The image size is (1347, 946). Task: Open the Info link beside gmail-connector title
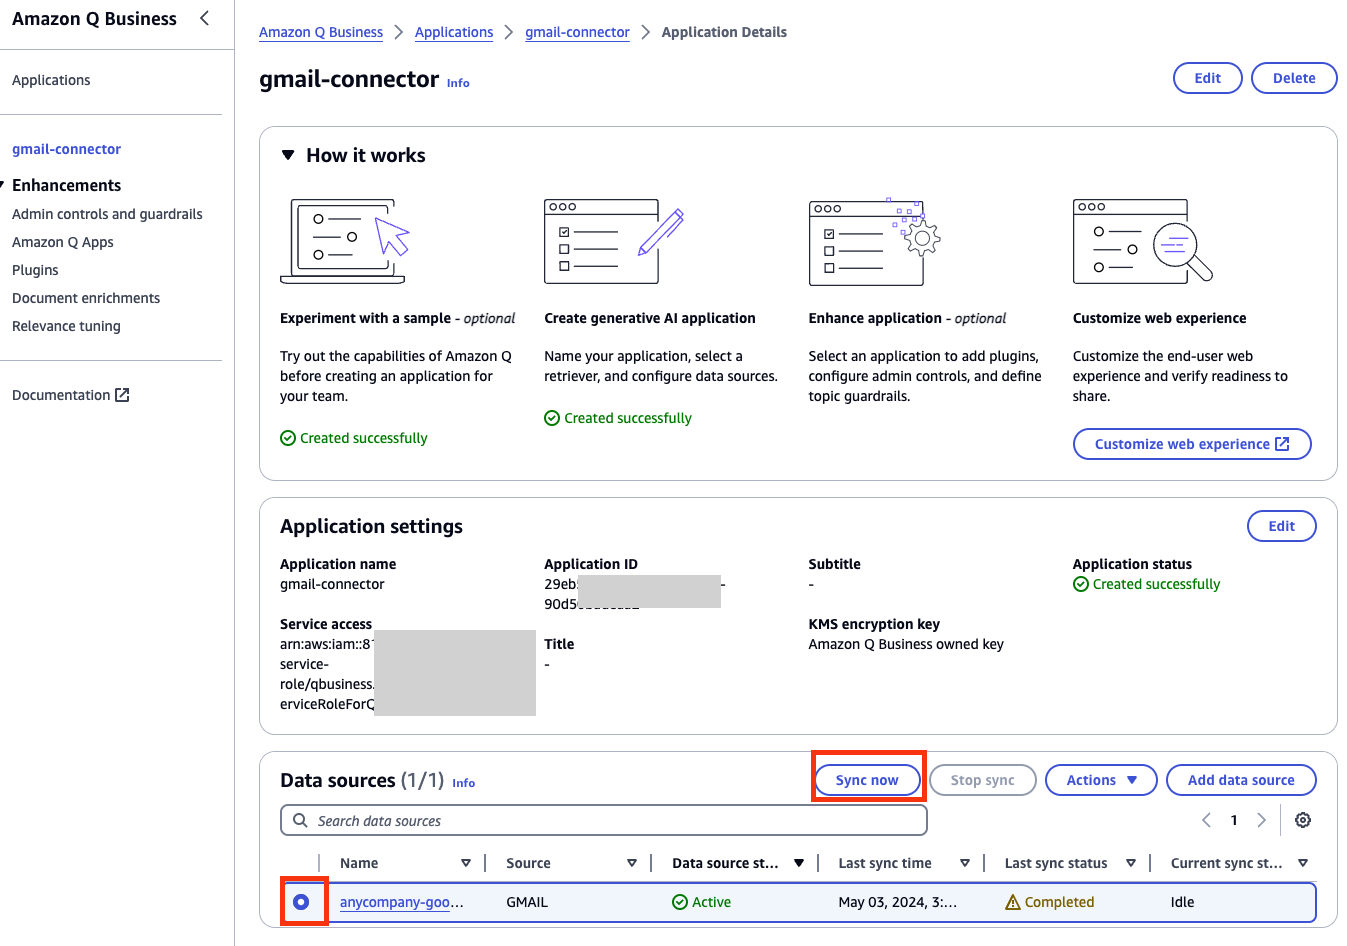click(x=458, y=83)
